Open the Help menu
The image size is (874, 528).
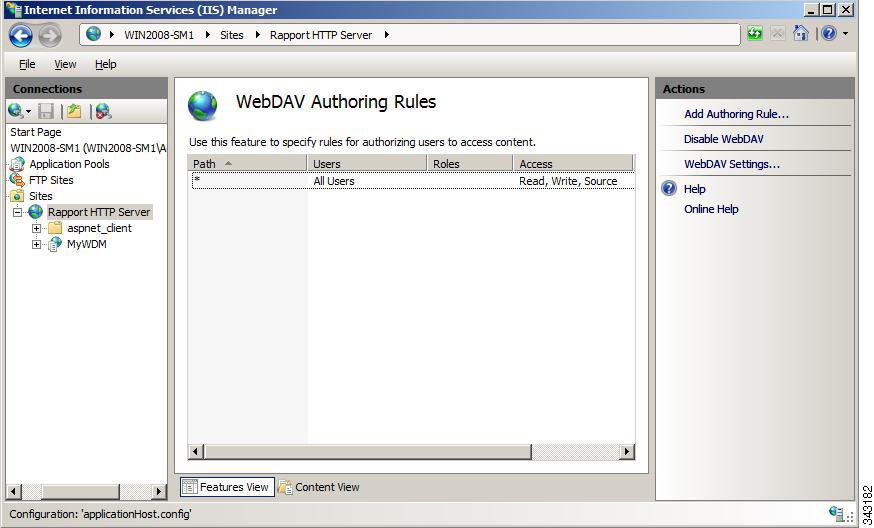tap(105, 64)
